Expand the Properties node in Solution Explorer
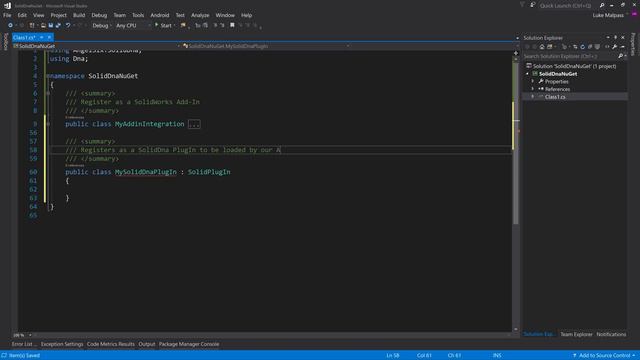The width and height of the screenshot is (640, 360). [x=533, y=82]
